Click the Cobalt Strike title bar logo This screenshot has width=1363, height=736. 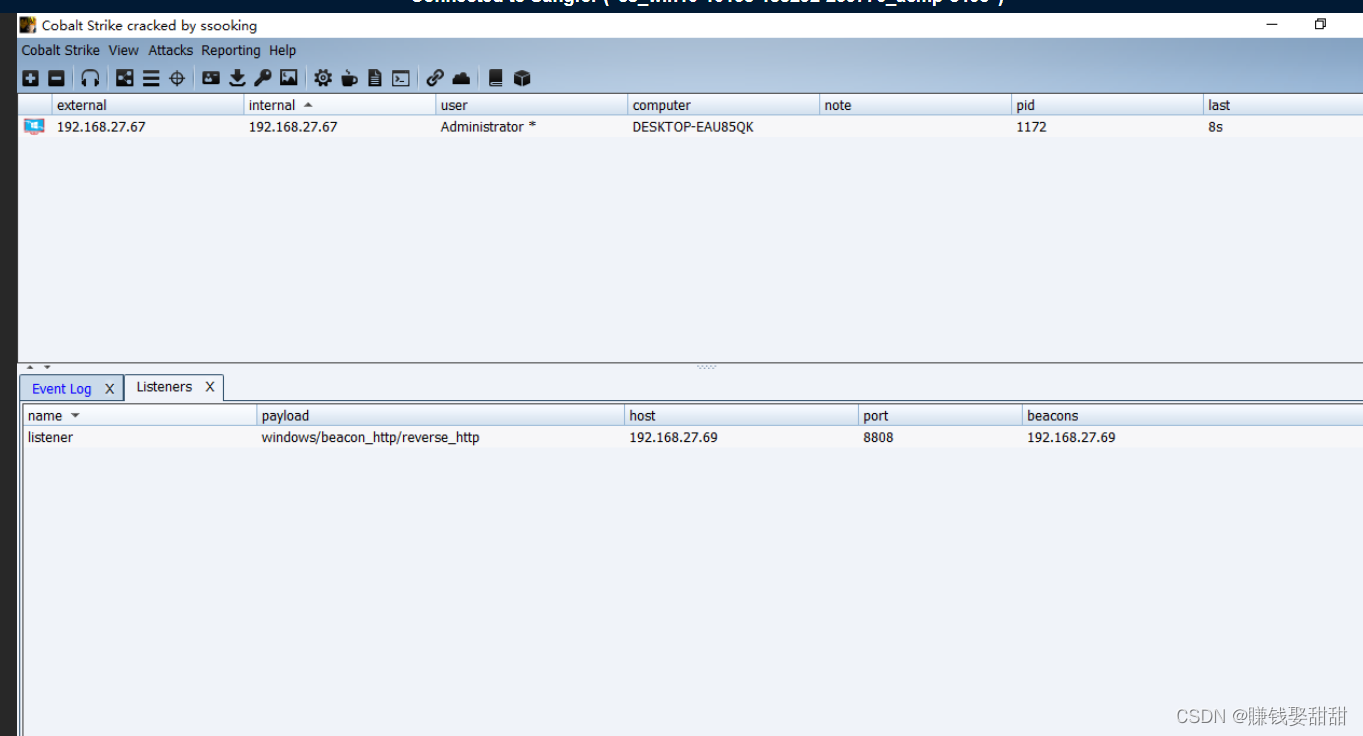click(28, 25)
